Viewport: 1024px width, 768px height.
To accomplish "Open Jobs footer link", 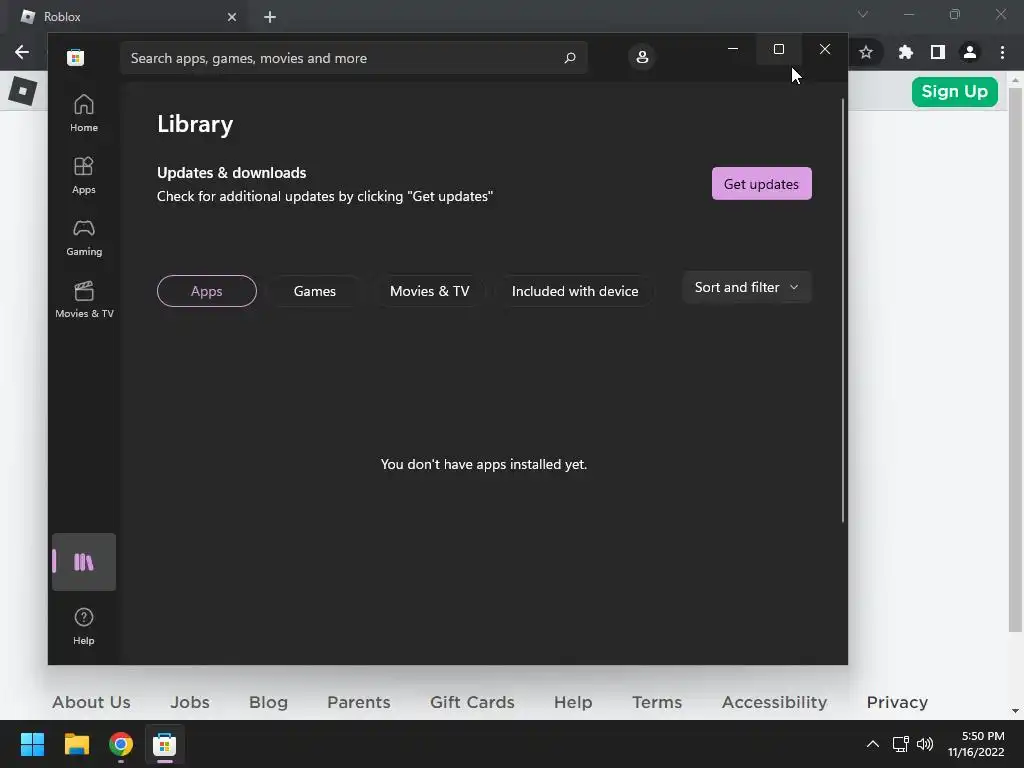I will tap(190, 702).
